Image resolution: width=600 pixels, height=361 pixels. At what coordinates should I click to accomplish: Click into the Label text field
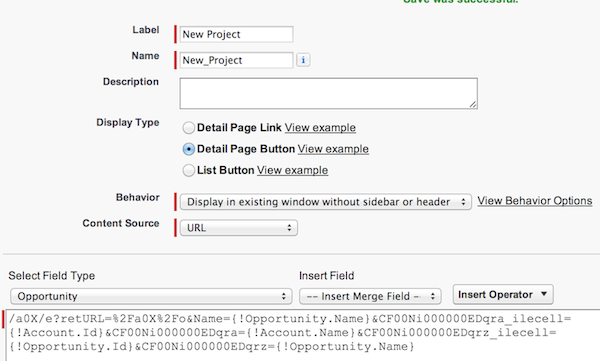(236, 34)
